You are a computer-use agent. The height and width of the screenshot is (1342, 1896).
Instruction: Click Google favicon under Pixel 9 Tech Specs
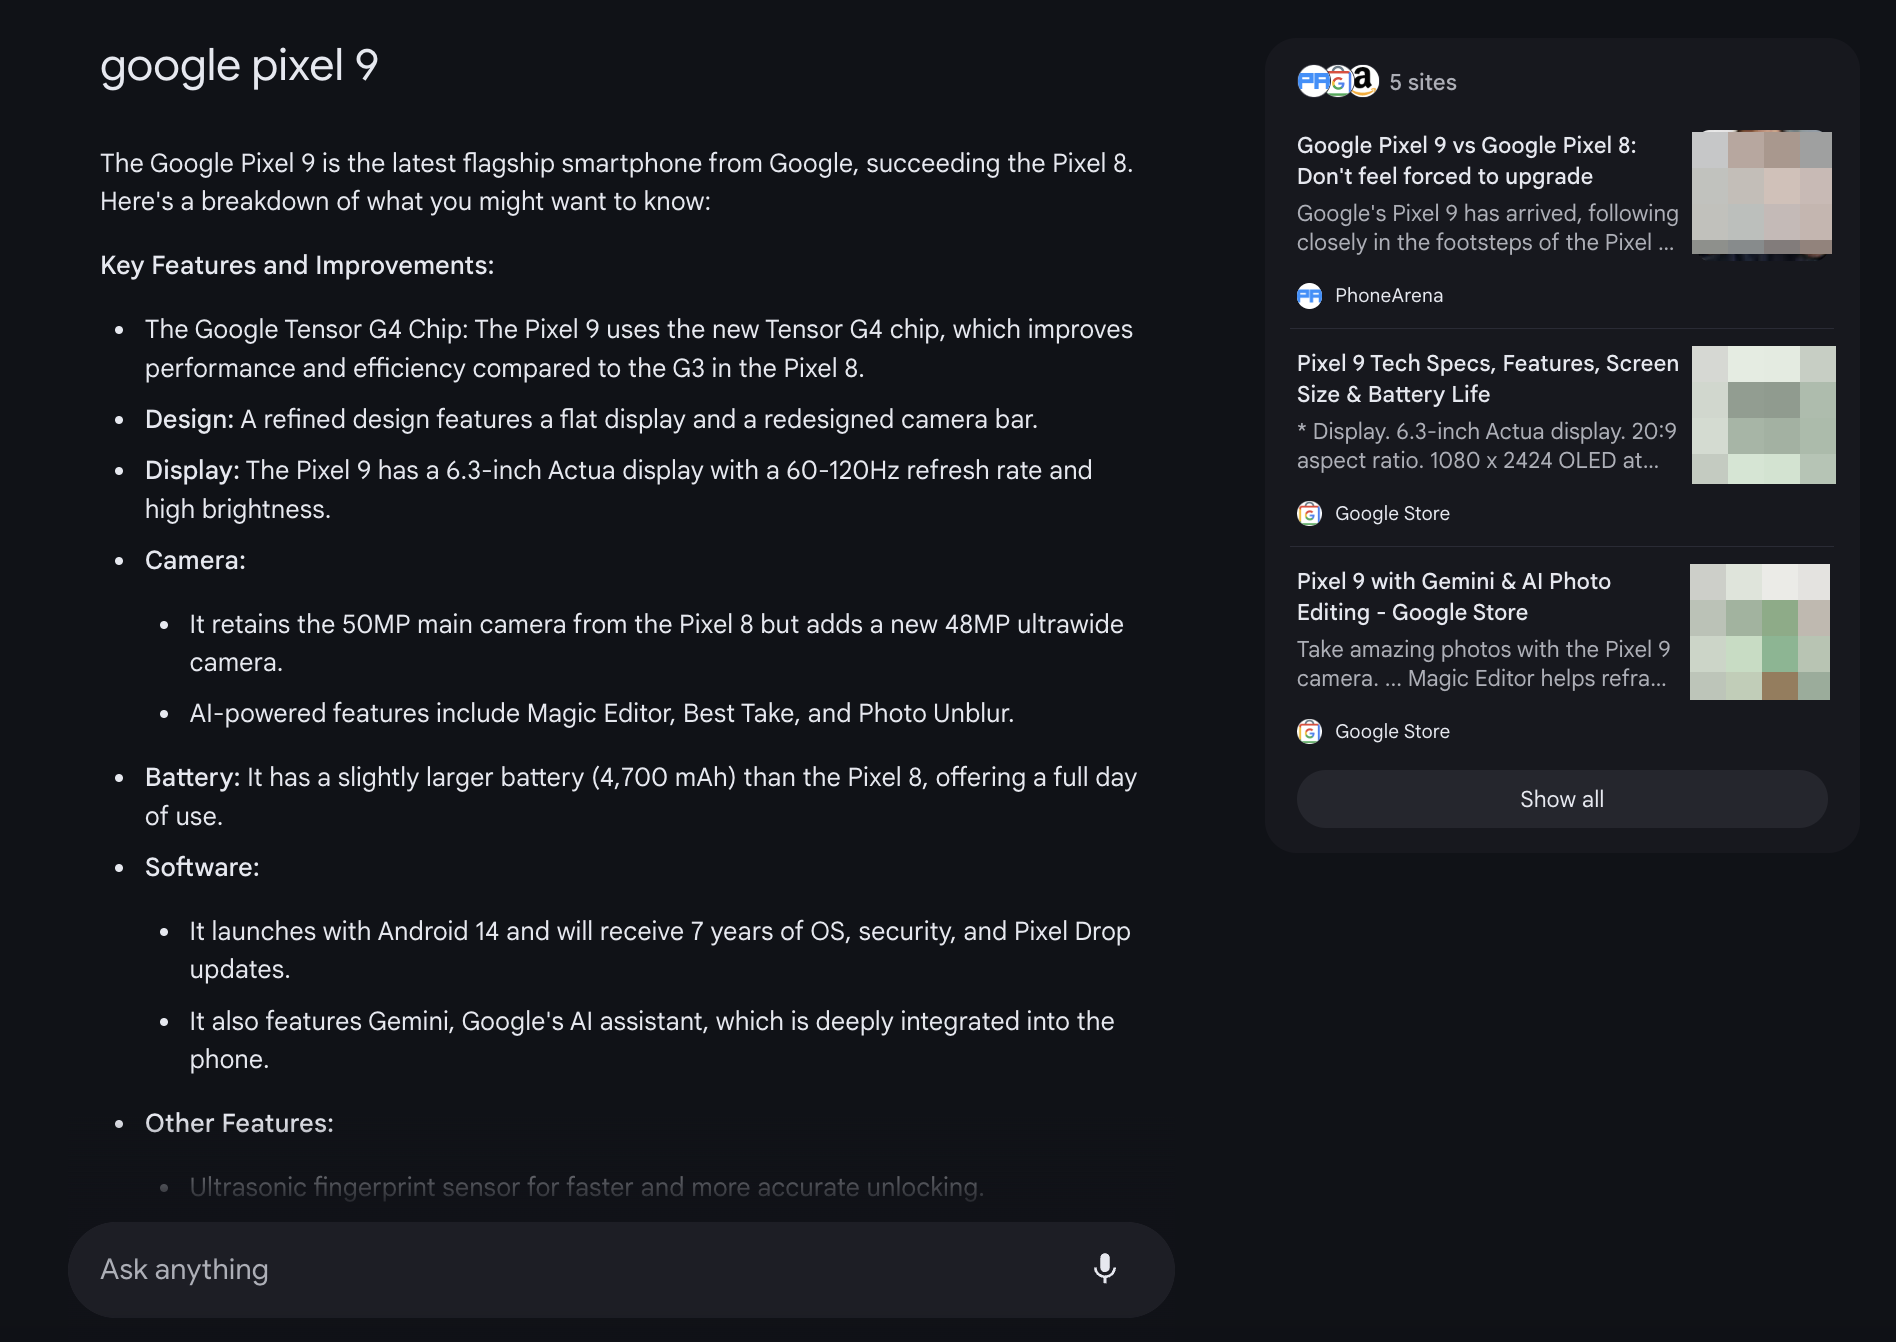pyautogui.click(x=1309, y=514)
